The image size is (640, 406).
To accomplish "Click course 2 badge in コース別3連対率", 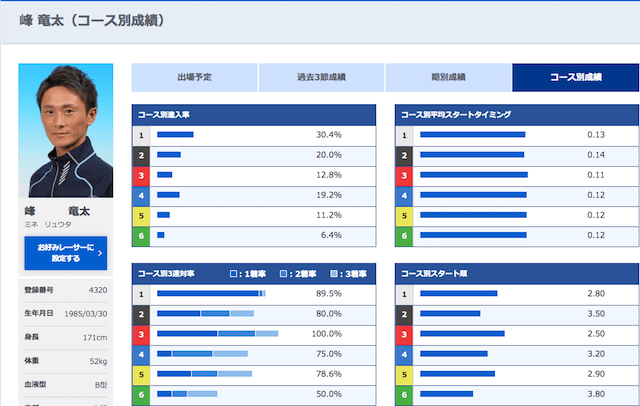I will coord(141,314).
